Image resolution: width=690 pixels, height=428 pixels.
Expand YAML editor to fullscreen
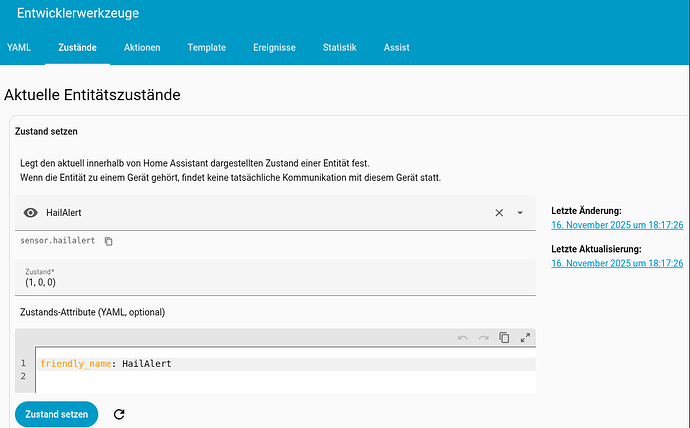(x=525, y=337)
